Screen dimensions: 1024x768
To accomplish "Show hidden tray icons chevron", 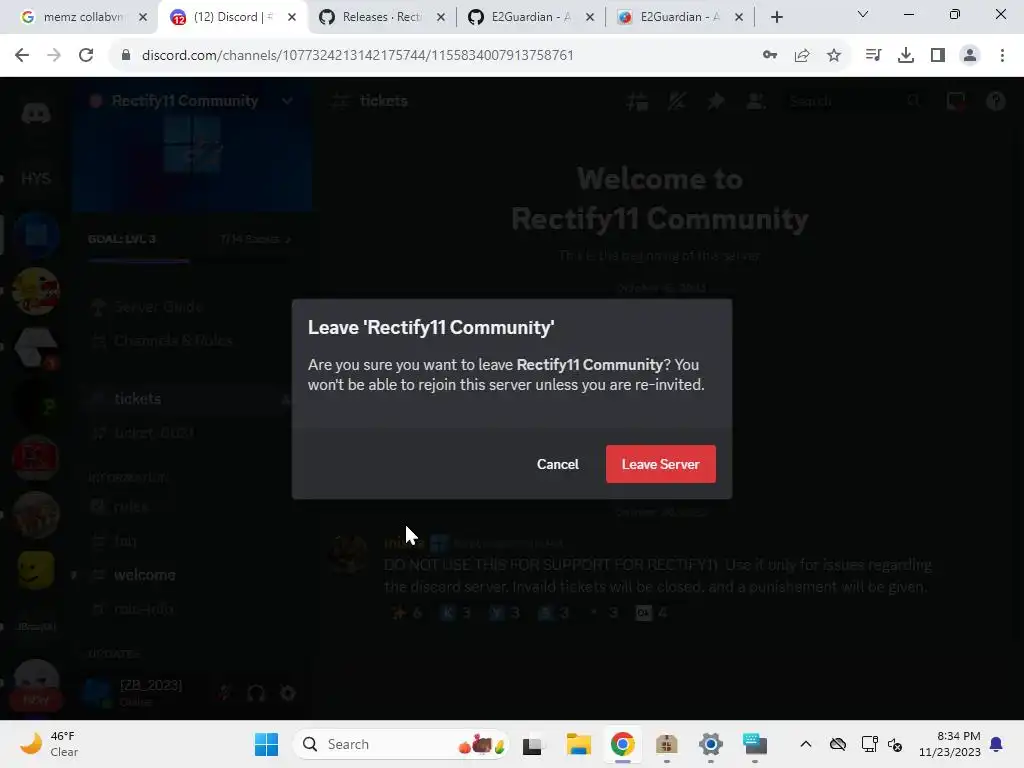I will [x=806, y=744].
